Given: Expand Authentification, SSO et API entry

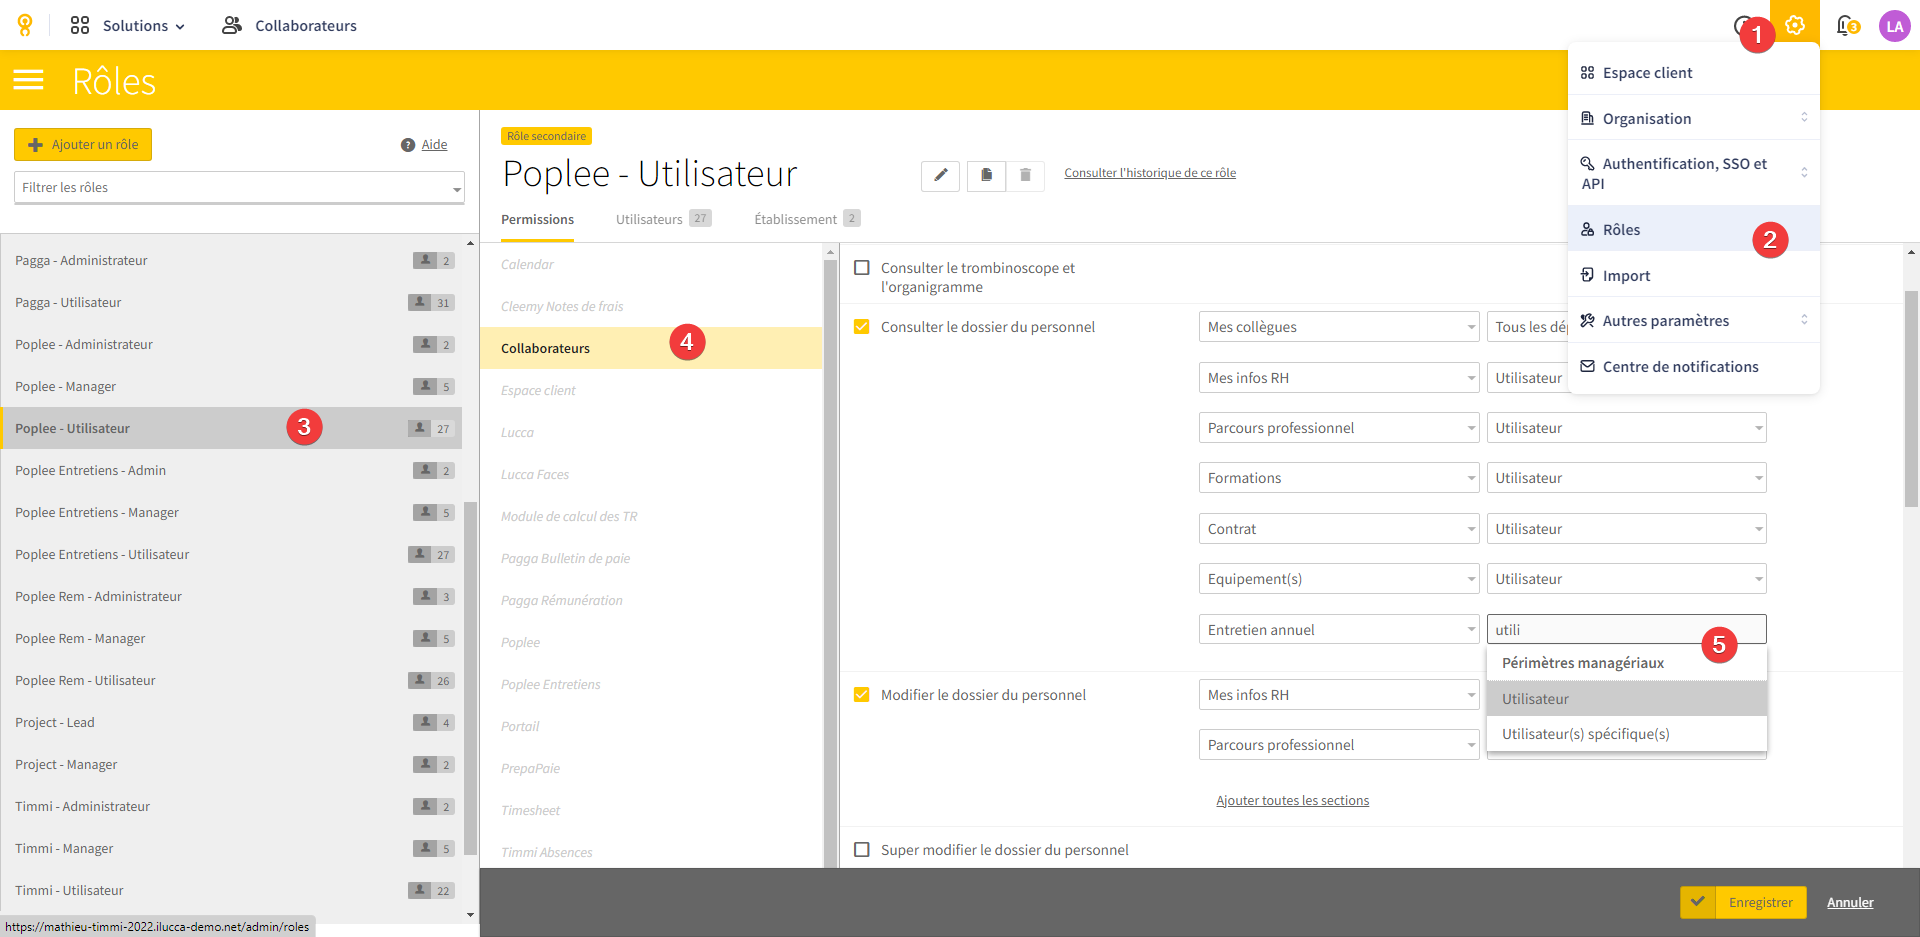Looking at the screenshot, I should tap(1694, 173).
